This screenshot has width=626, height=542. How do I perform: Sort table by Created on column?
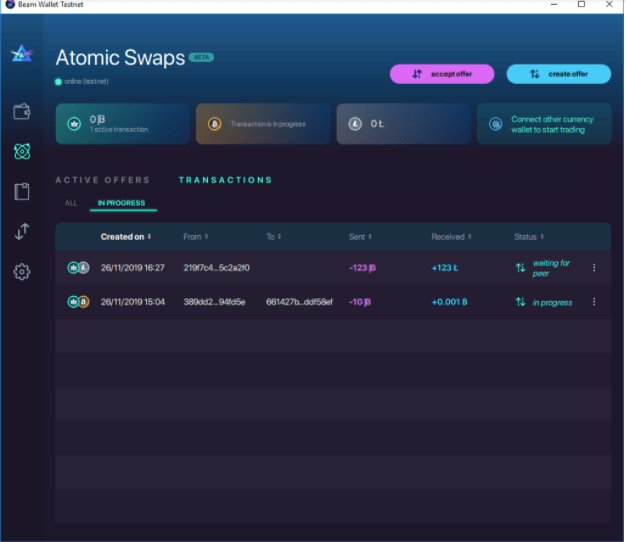pos(125,237)
